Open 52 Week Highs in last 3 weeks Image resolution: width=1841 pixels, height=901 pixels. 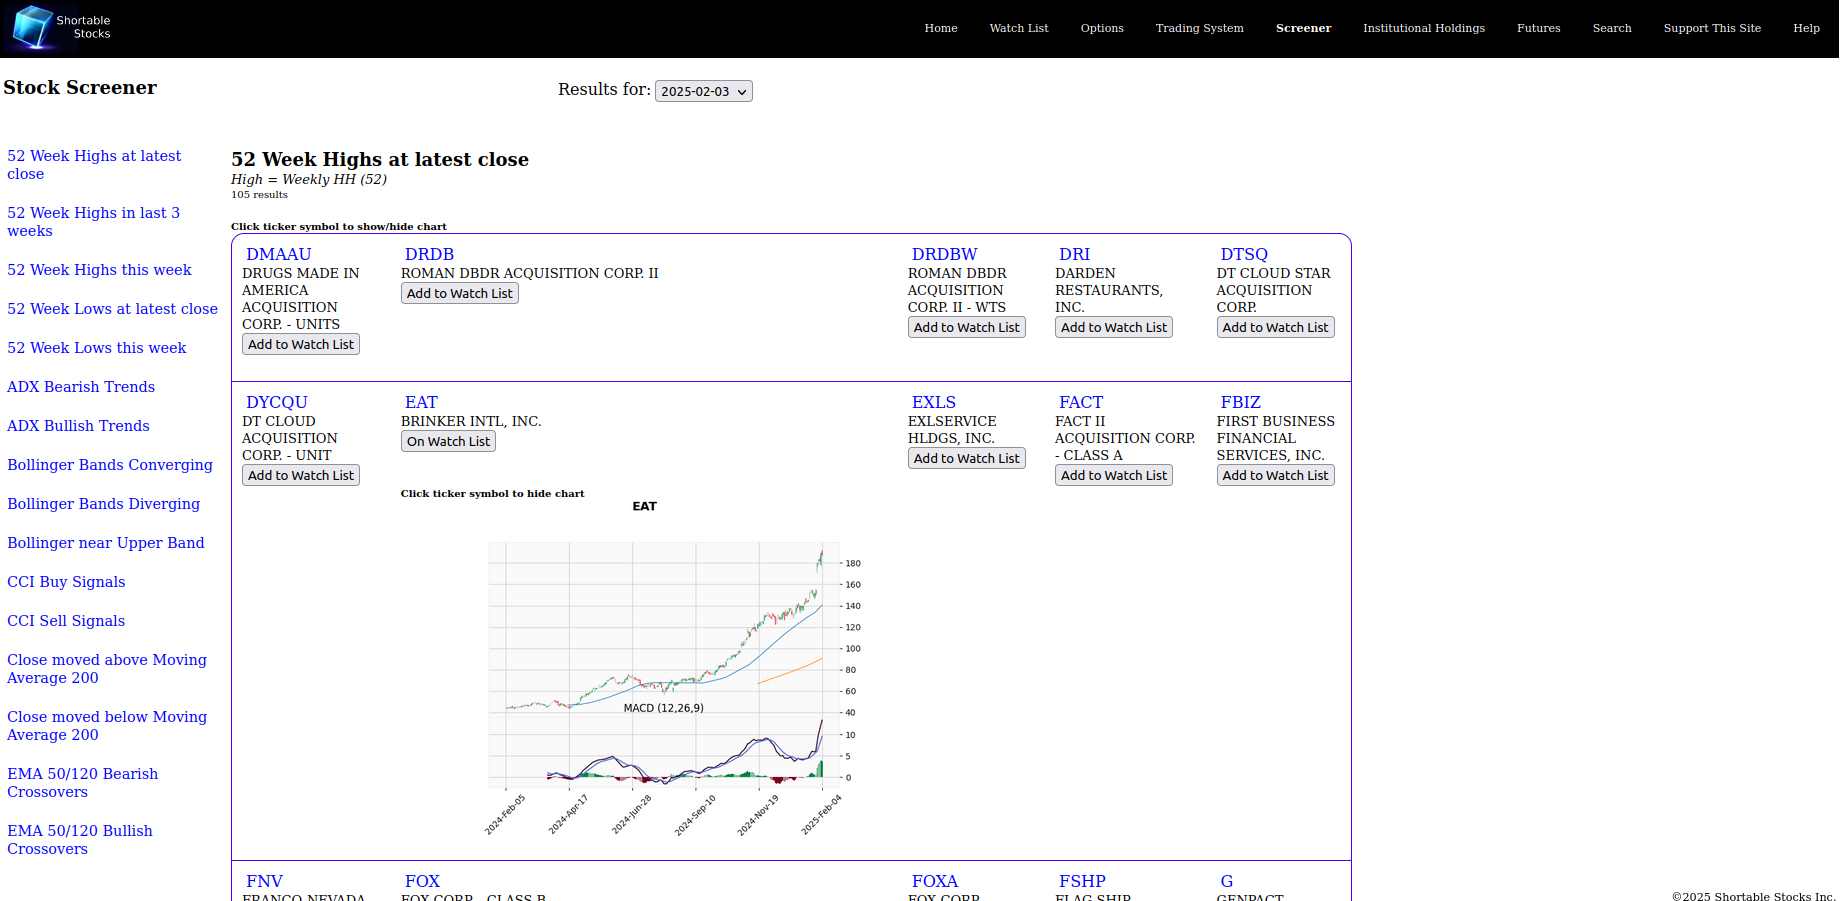(93, 222)
